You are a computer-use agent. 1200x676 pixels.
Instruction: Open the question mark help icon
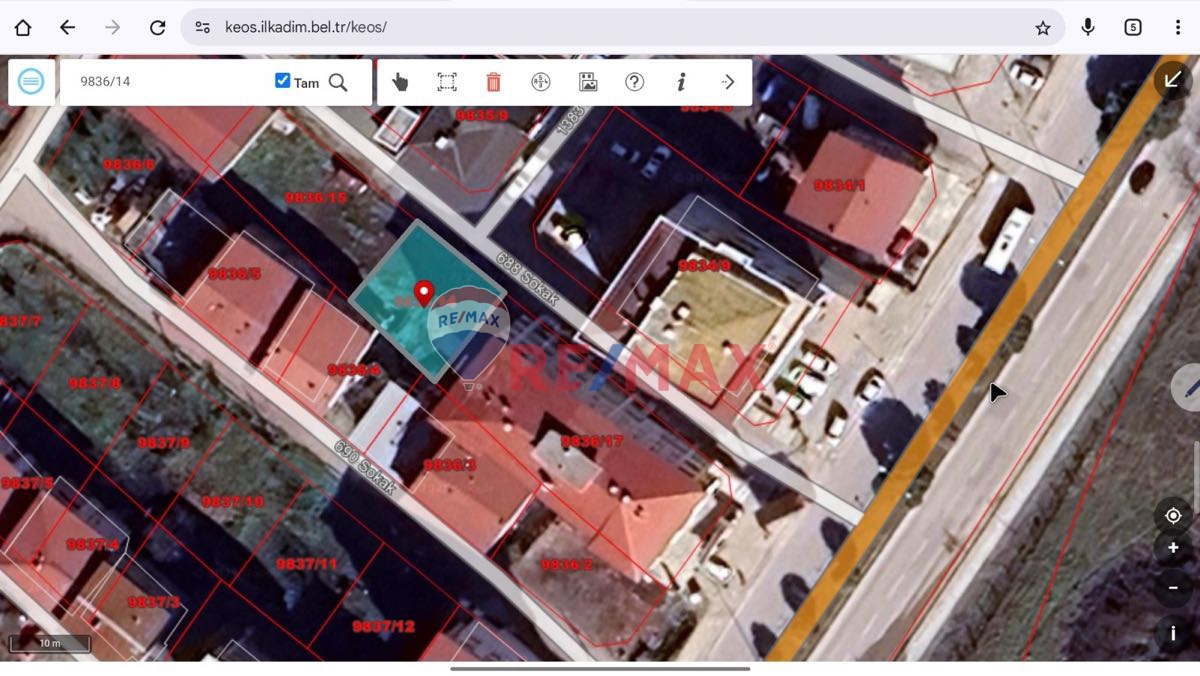(x=634, y=82)
